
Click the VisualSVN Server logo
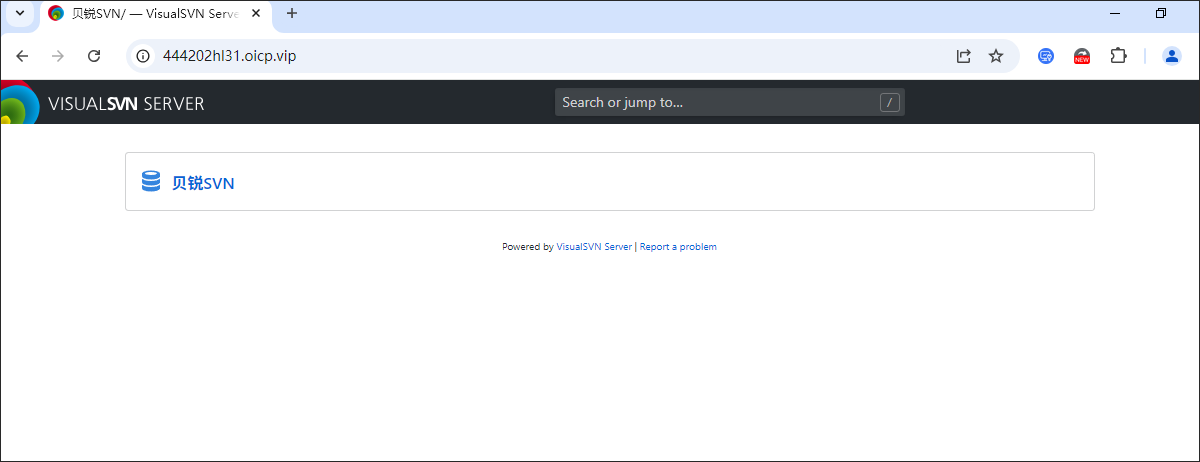coord(102,102)
